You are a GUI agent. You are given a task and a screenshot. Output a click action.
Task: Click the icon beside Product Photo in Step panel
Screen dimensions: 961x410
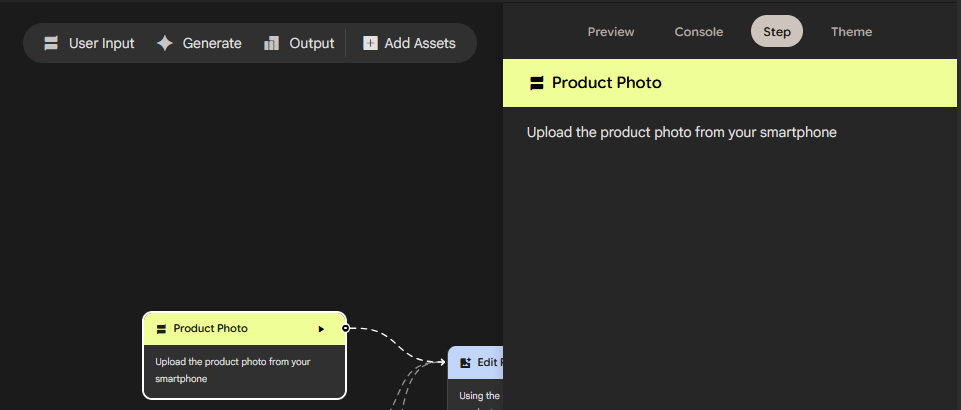pyautogui.click(x=537, y=83)
